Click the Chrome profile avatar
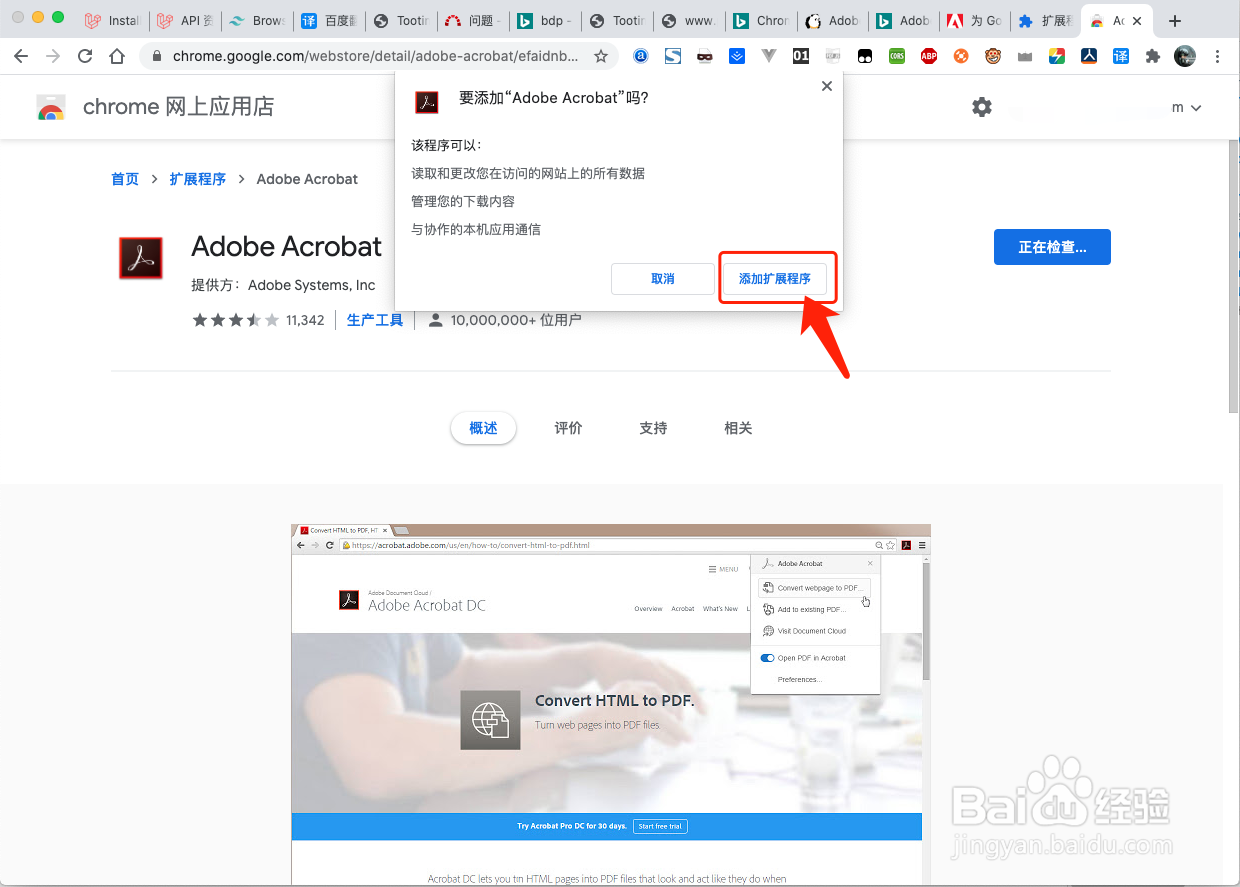The height and width of the screenshot is (887, 1240). click(x=1185, y=57)
